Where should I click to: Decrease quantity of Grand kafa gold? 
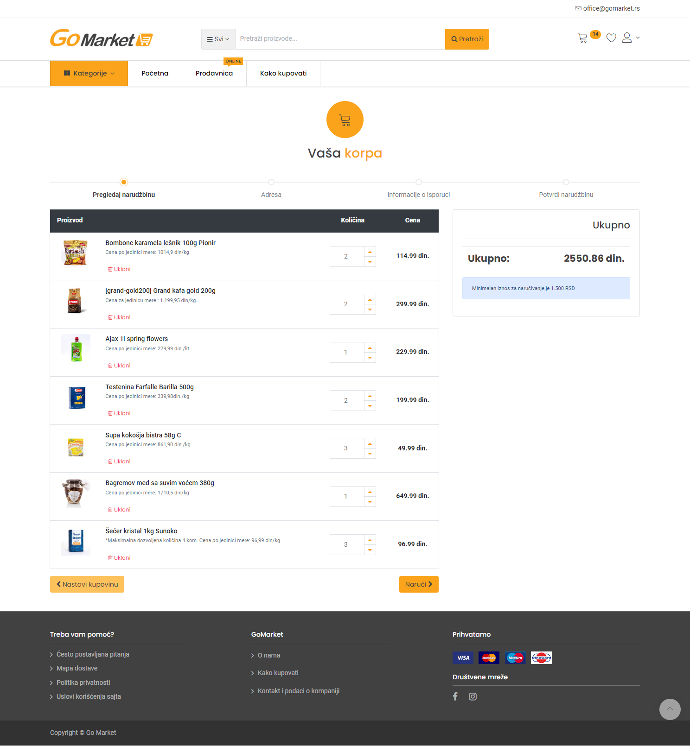(x=370, y=310)
